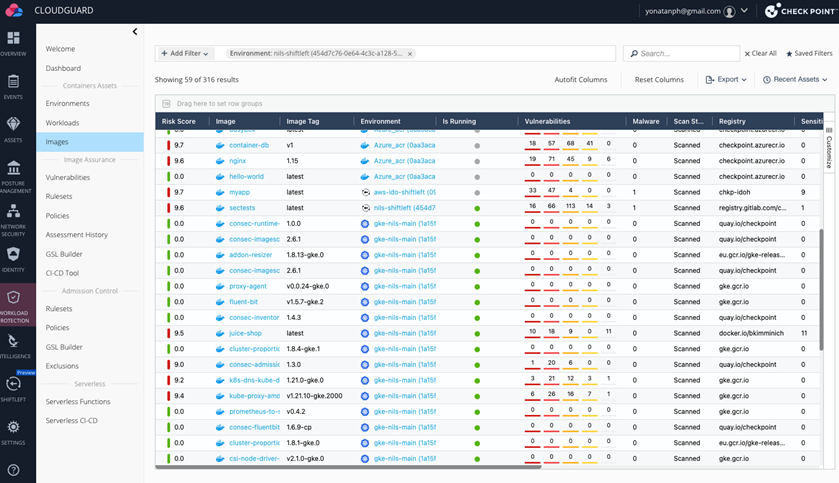The width and height of the screenshot is (839, 483).
Task: Open the Intelligence icon
Action: (13, 341)
